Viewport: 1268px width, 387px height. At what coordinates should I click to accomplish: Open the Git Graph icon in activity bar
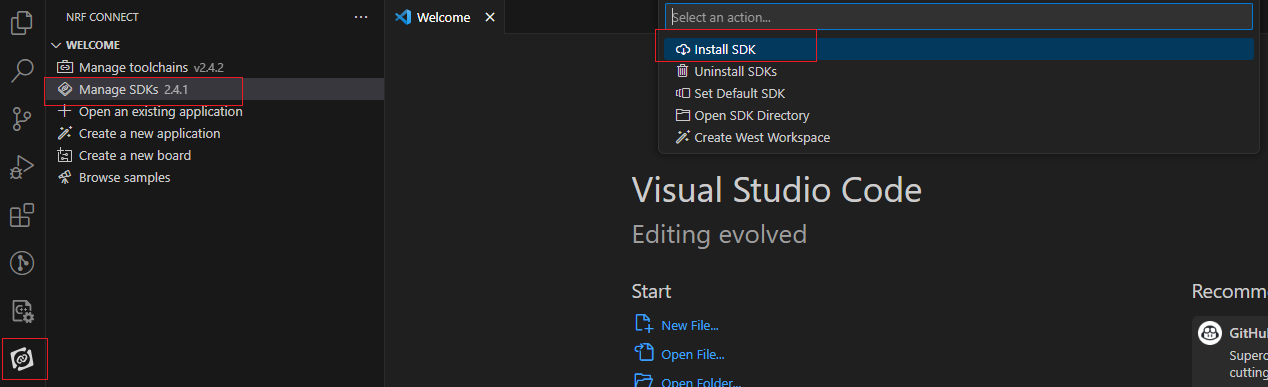point(22,263)
